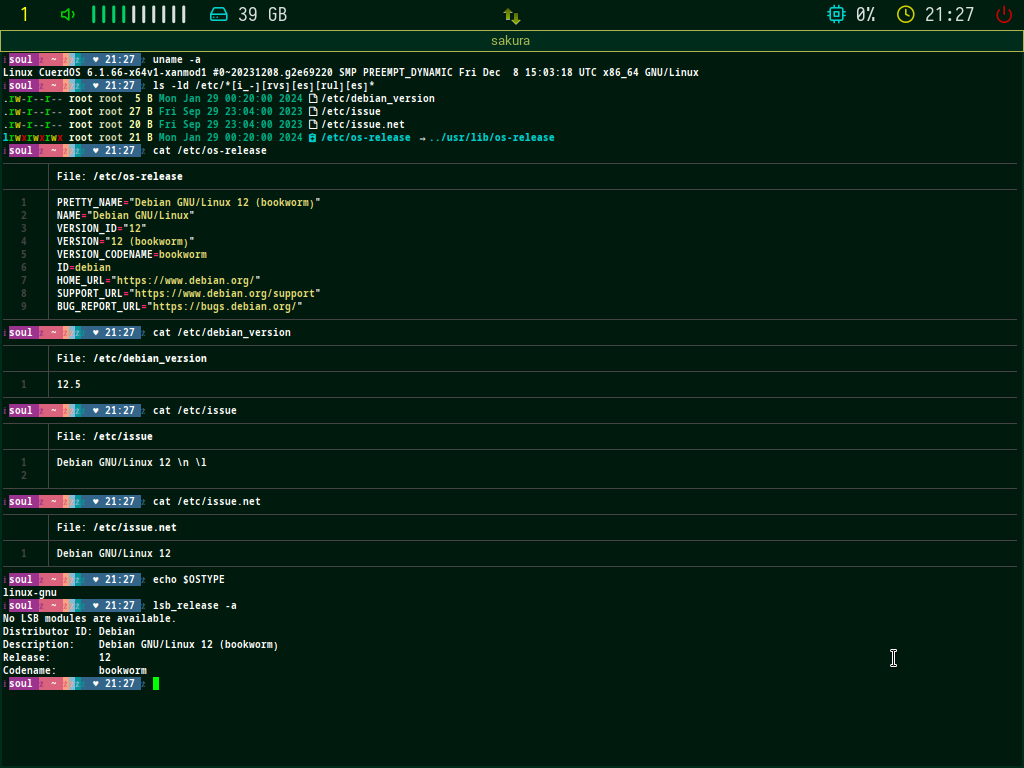Click the 'echo $OSTYPE' command
The width and height of the screenshot is (1024, 768).
coord(189,580)
